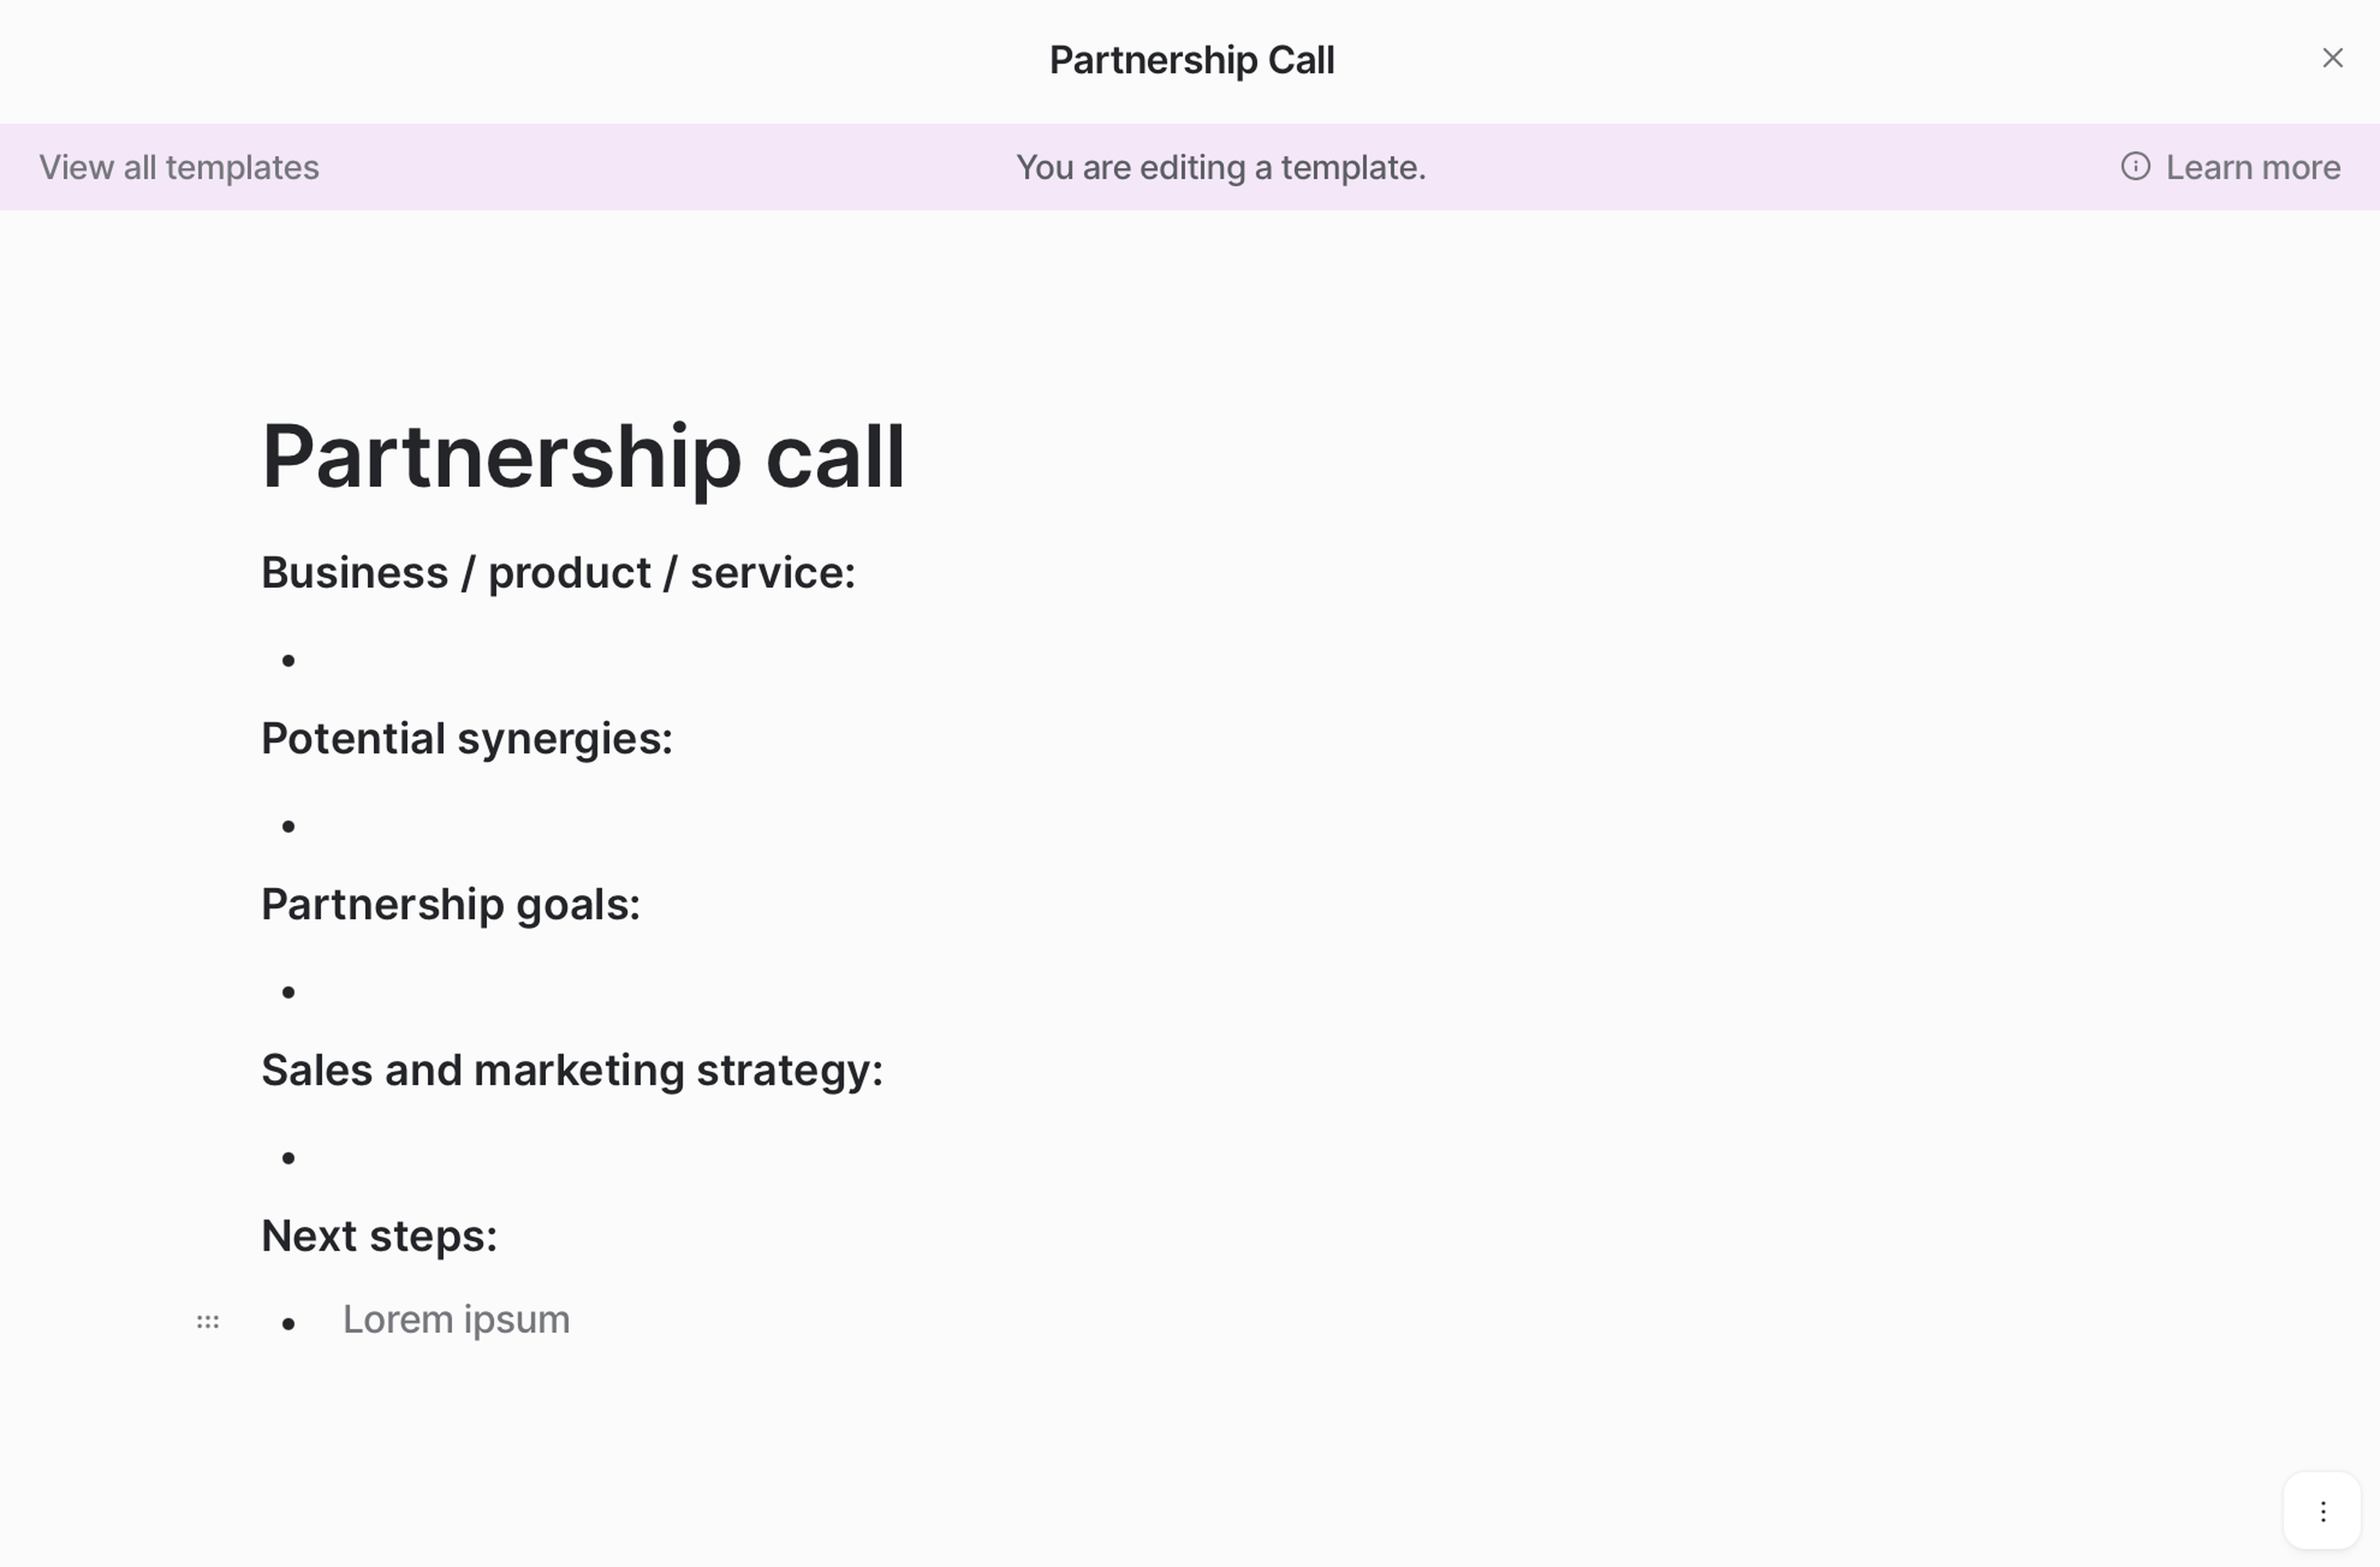The height and width of the screenshot is (1567, 2380).
Task: Click the Sales and marketing strategy heading
Action: click(x=572, y=1071)
